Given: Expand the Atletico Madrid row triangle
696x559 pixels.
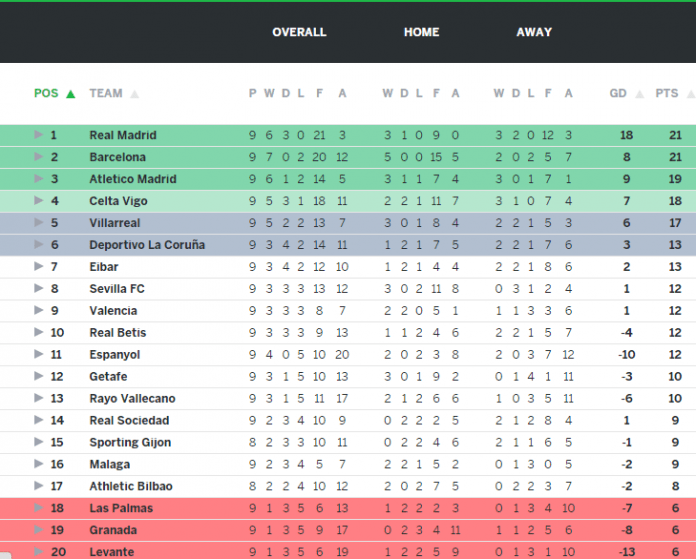Looking at the screenshot, I should click(x=39, y=178).
